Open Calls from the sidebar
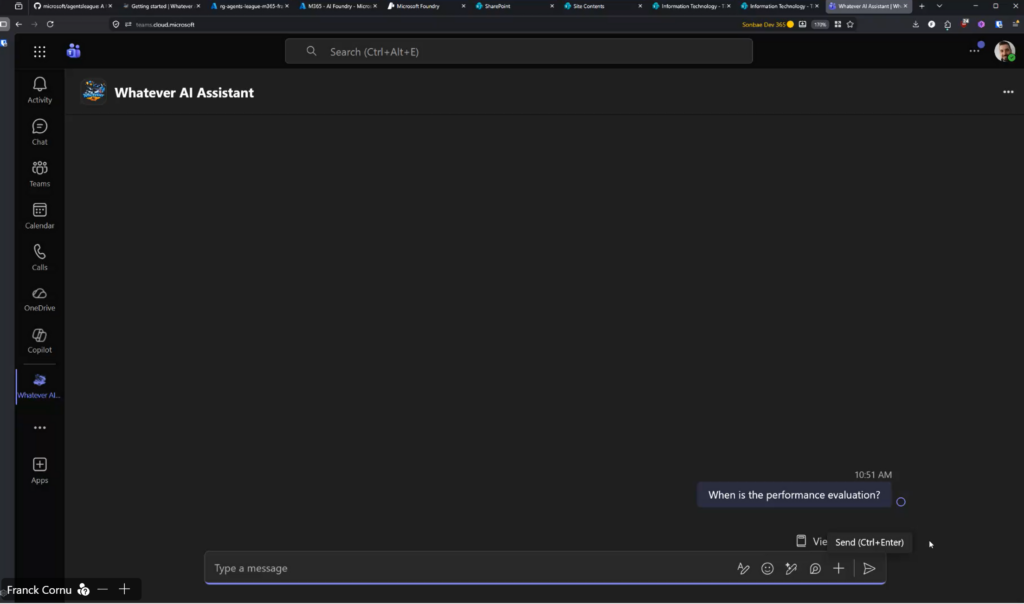This screenshot has width=1024, height=604. tap(39, 257)
